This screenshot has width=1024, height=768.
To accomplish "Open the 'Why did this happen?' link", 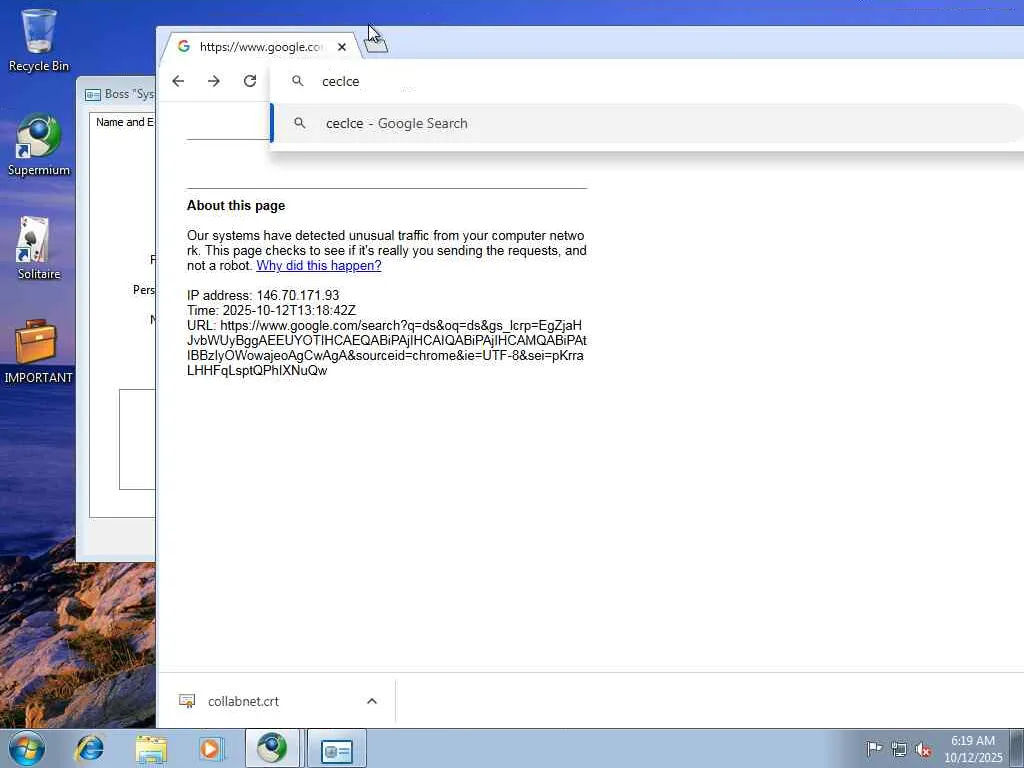I will [319, 266].
